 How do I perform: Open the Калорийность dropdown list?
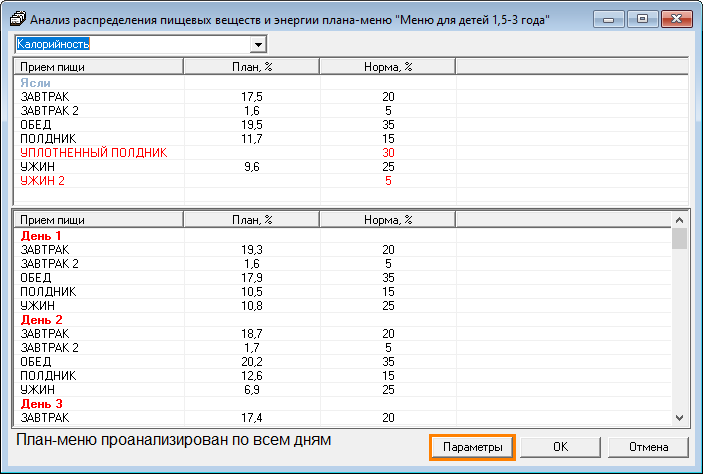point(258,45)
